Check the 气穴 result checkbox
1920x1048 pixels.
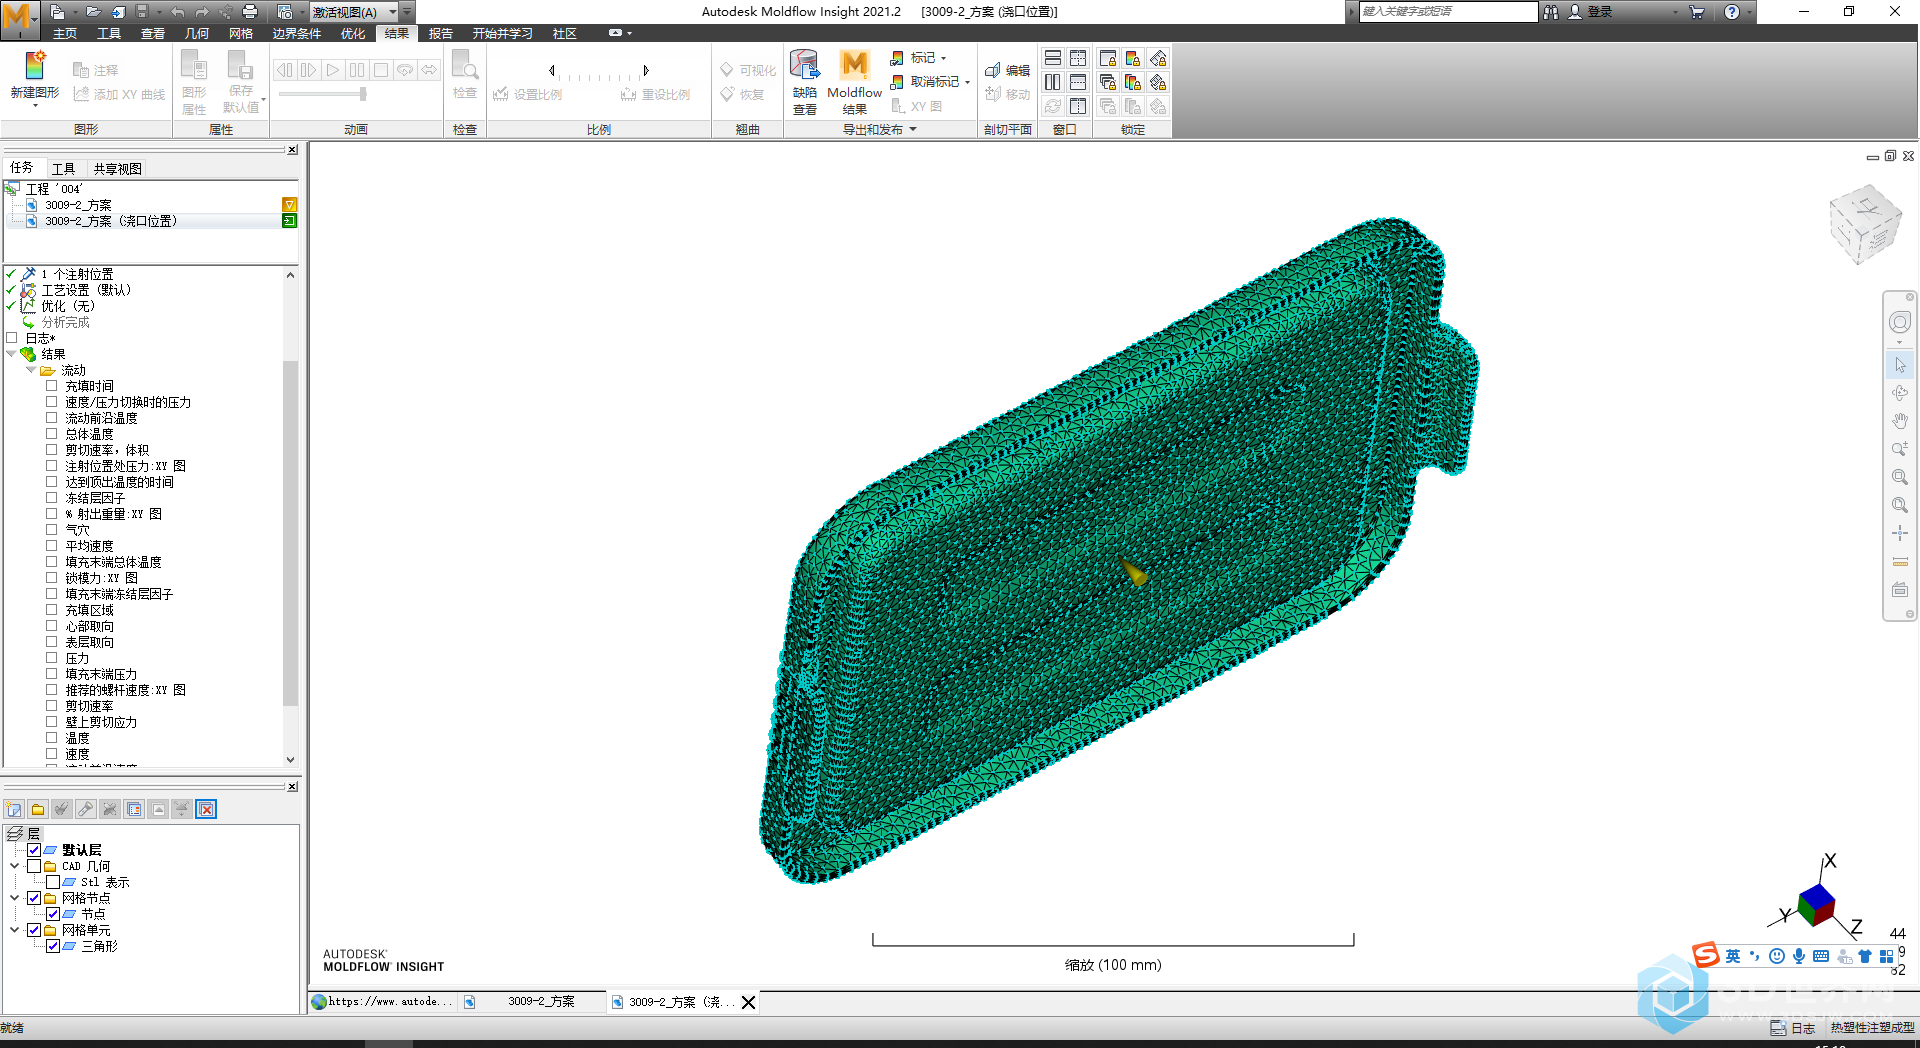pyautogui.click(x=51, y=529)
